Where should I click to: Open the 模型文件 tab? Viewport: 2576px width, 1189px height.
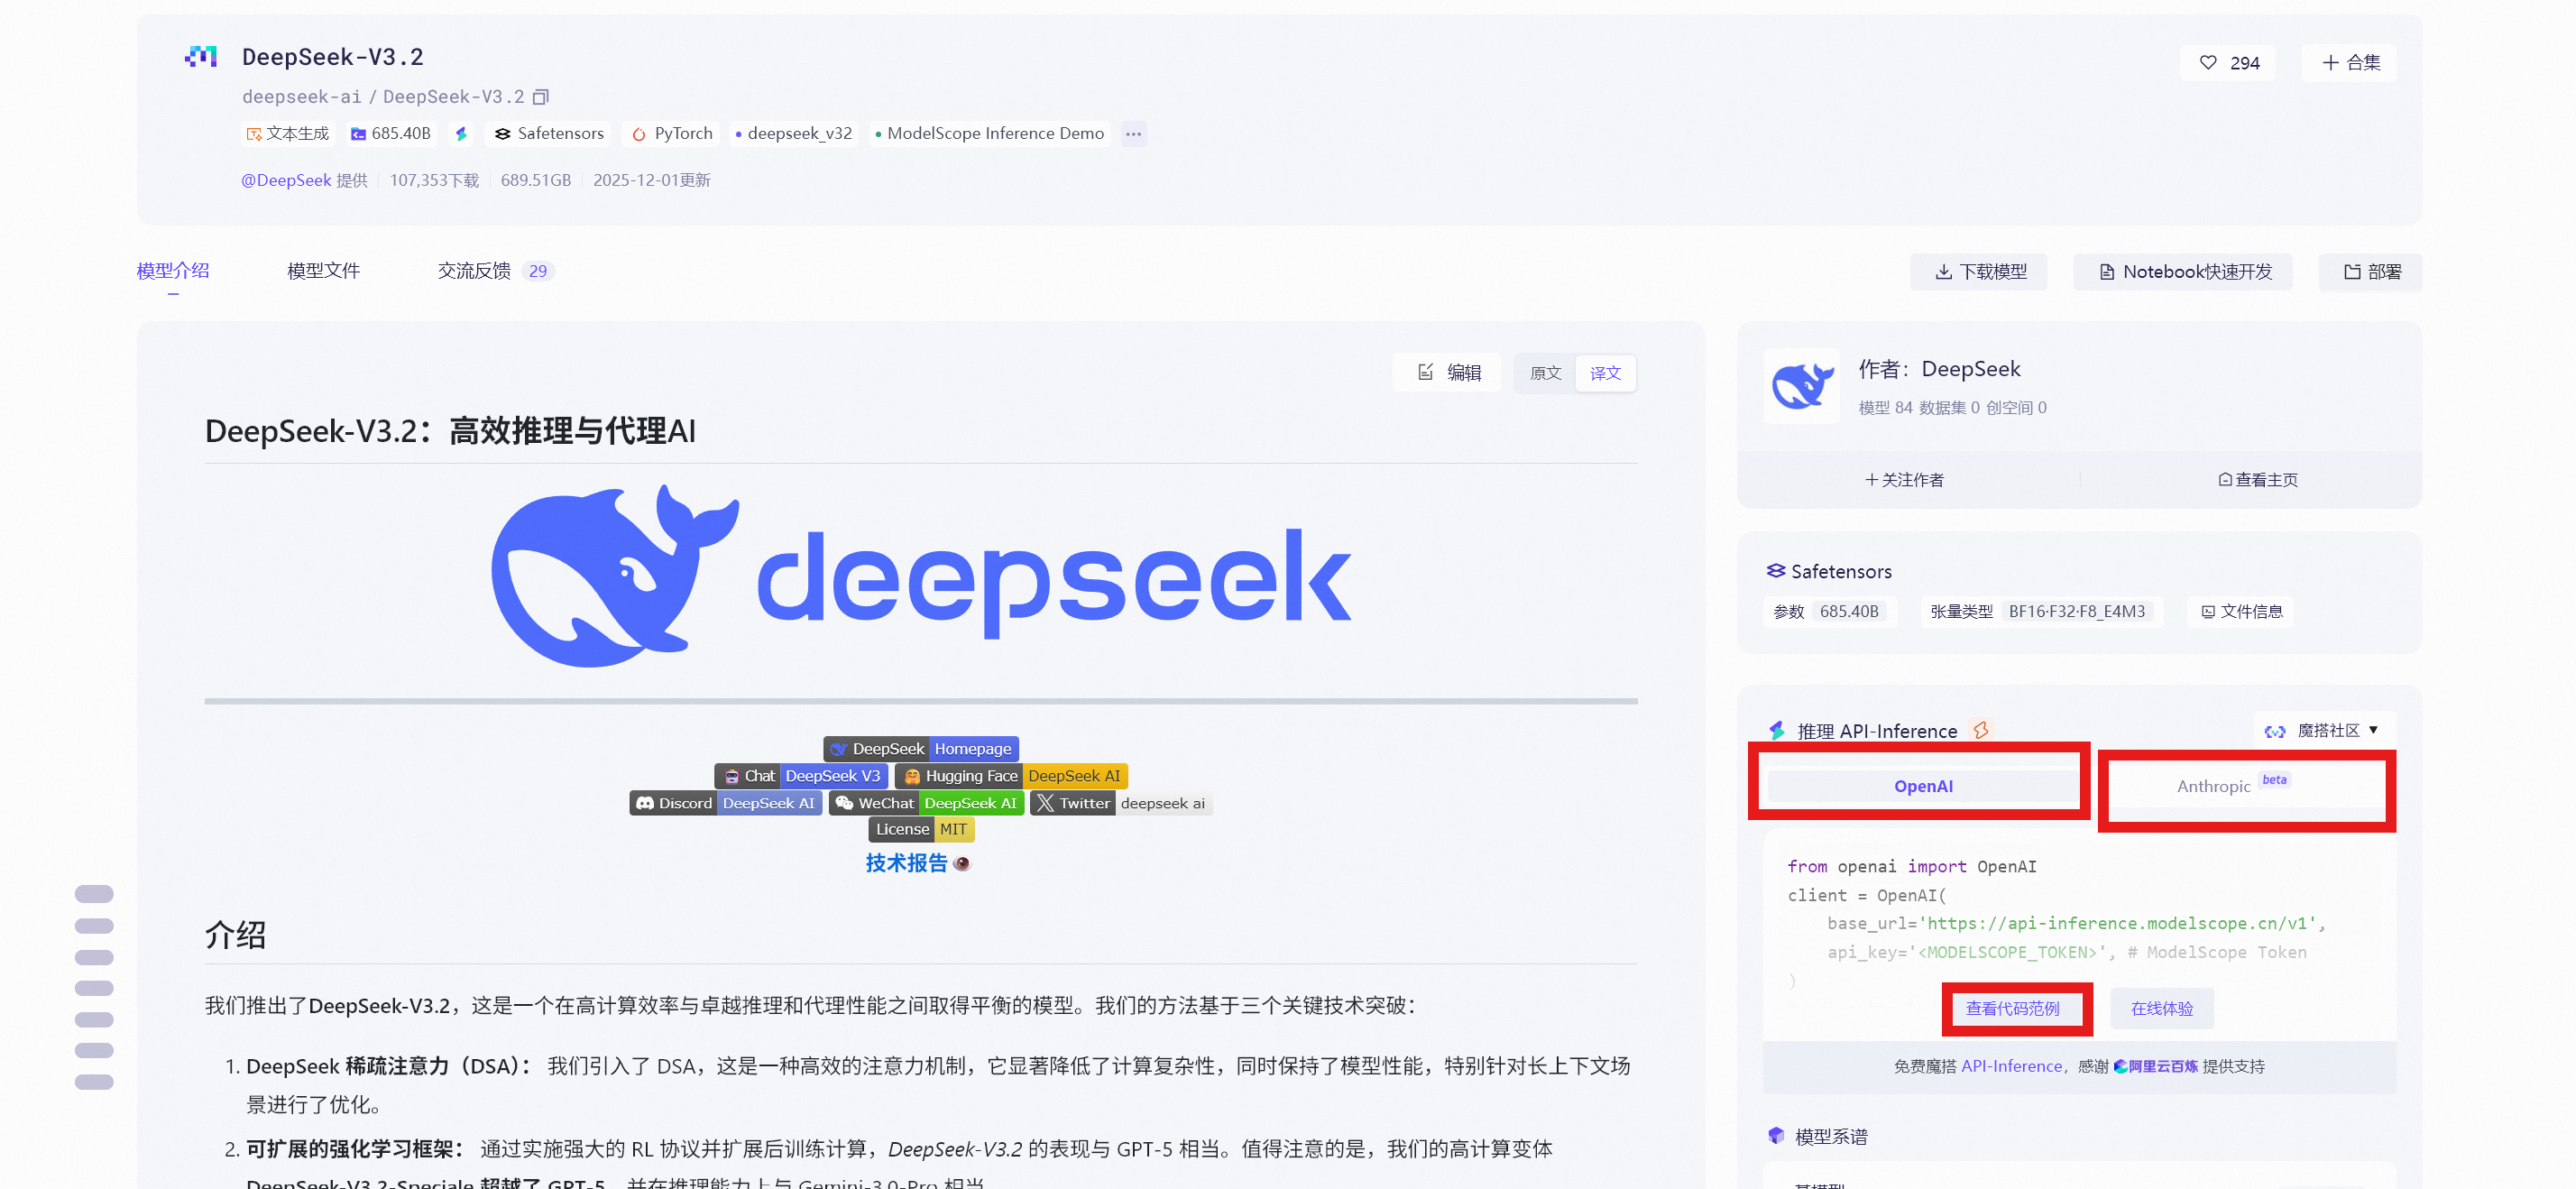pos(323,271)
